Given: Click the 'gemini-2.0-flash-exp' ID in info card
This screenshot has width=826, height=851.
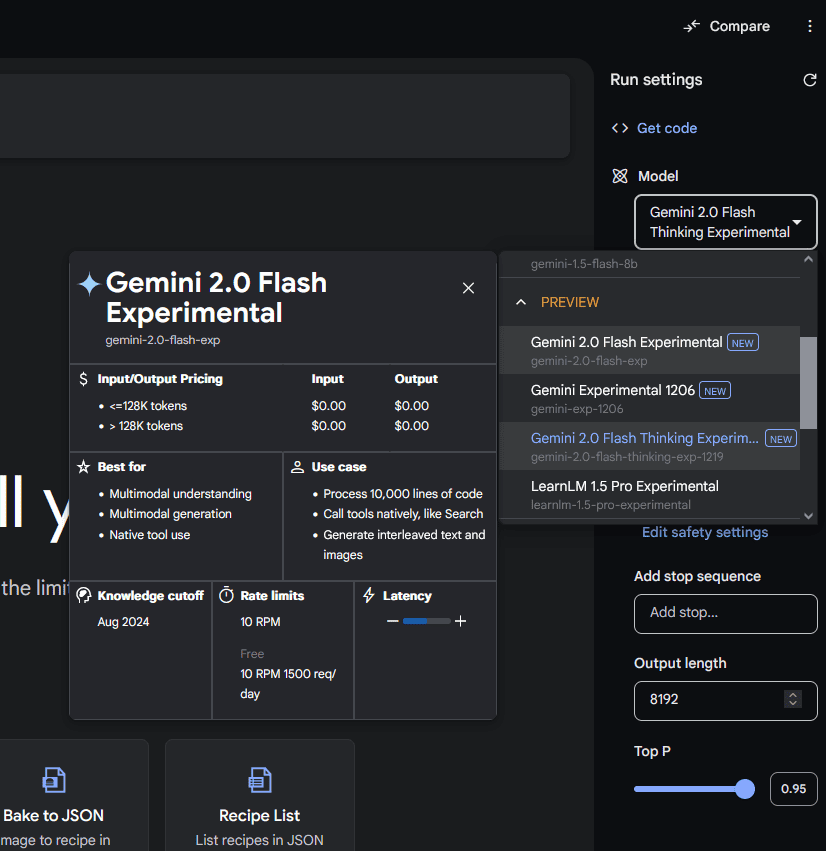Looking at the screenshot, I should click(163, 340).
